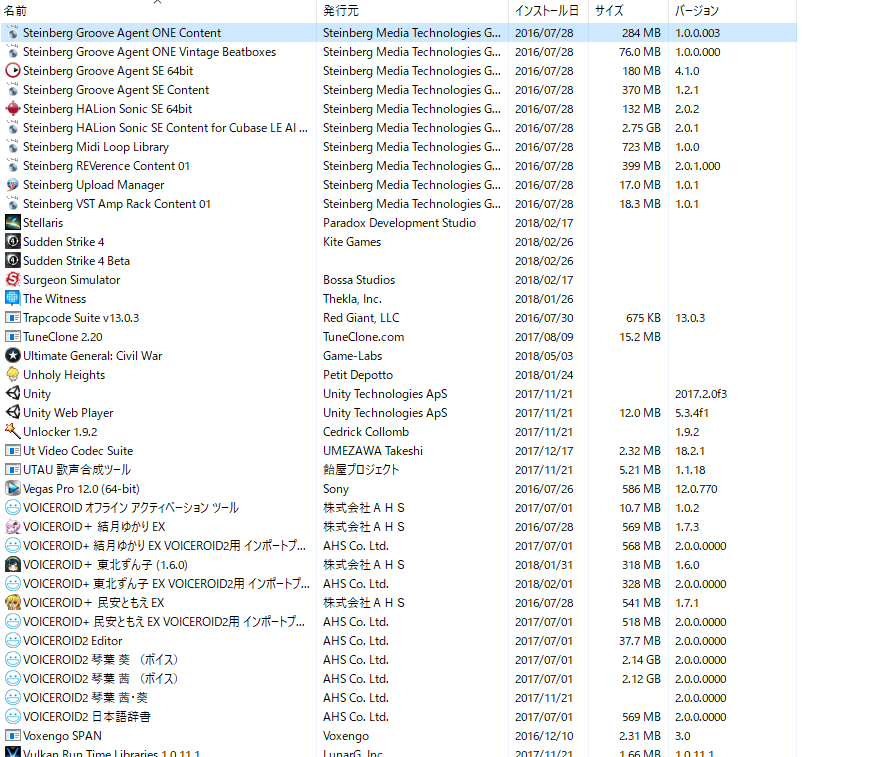884x757 pixels.
Task: Sort list by インストール日 column header
Action: pyautogui.click(x=548, y=11)
